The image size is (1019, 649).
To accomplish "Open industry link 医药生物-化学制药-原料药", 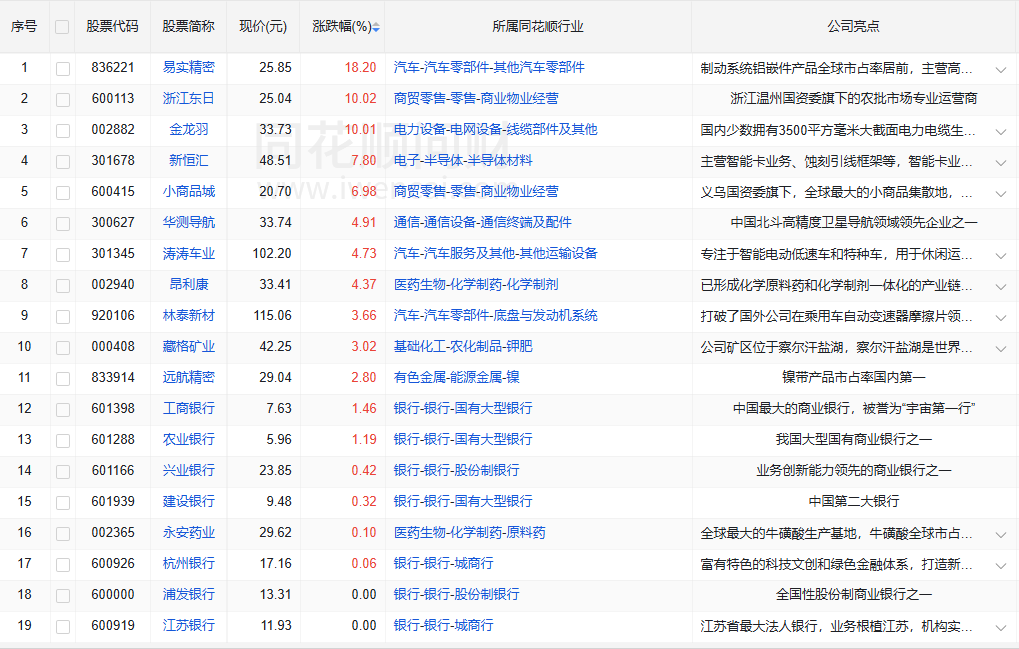I will tap(469, 532).
